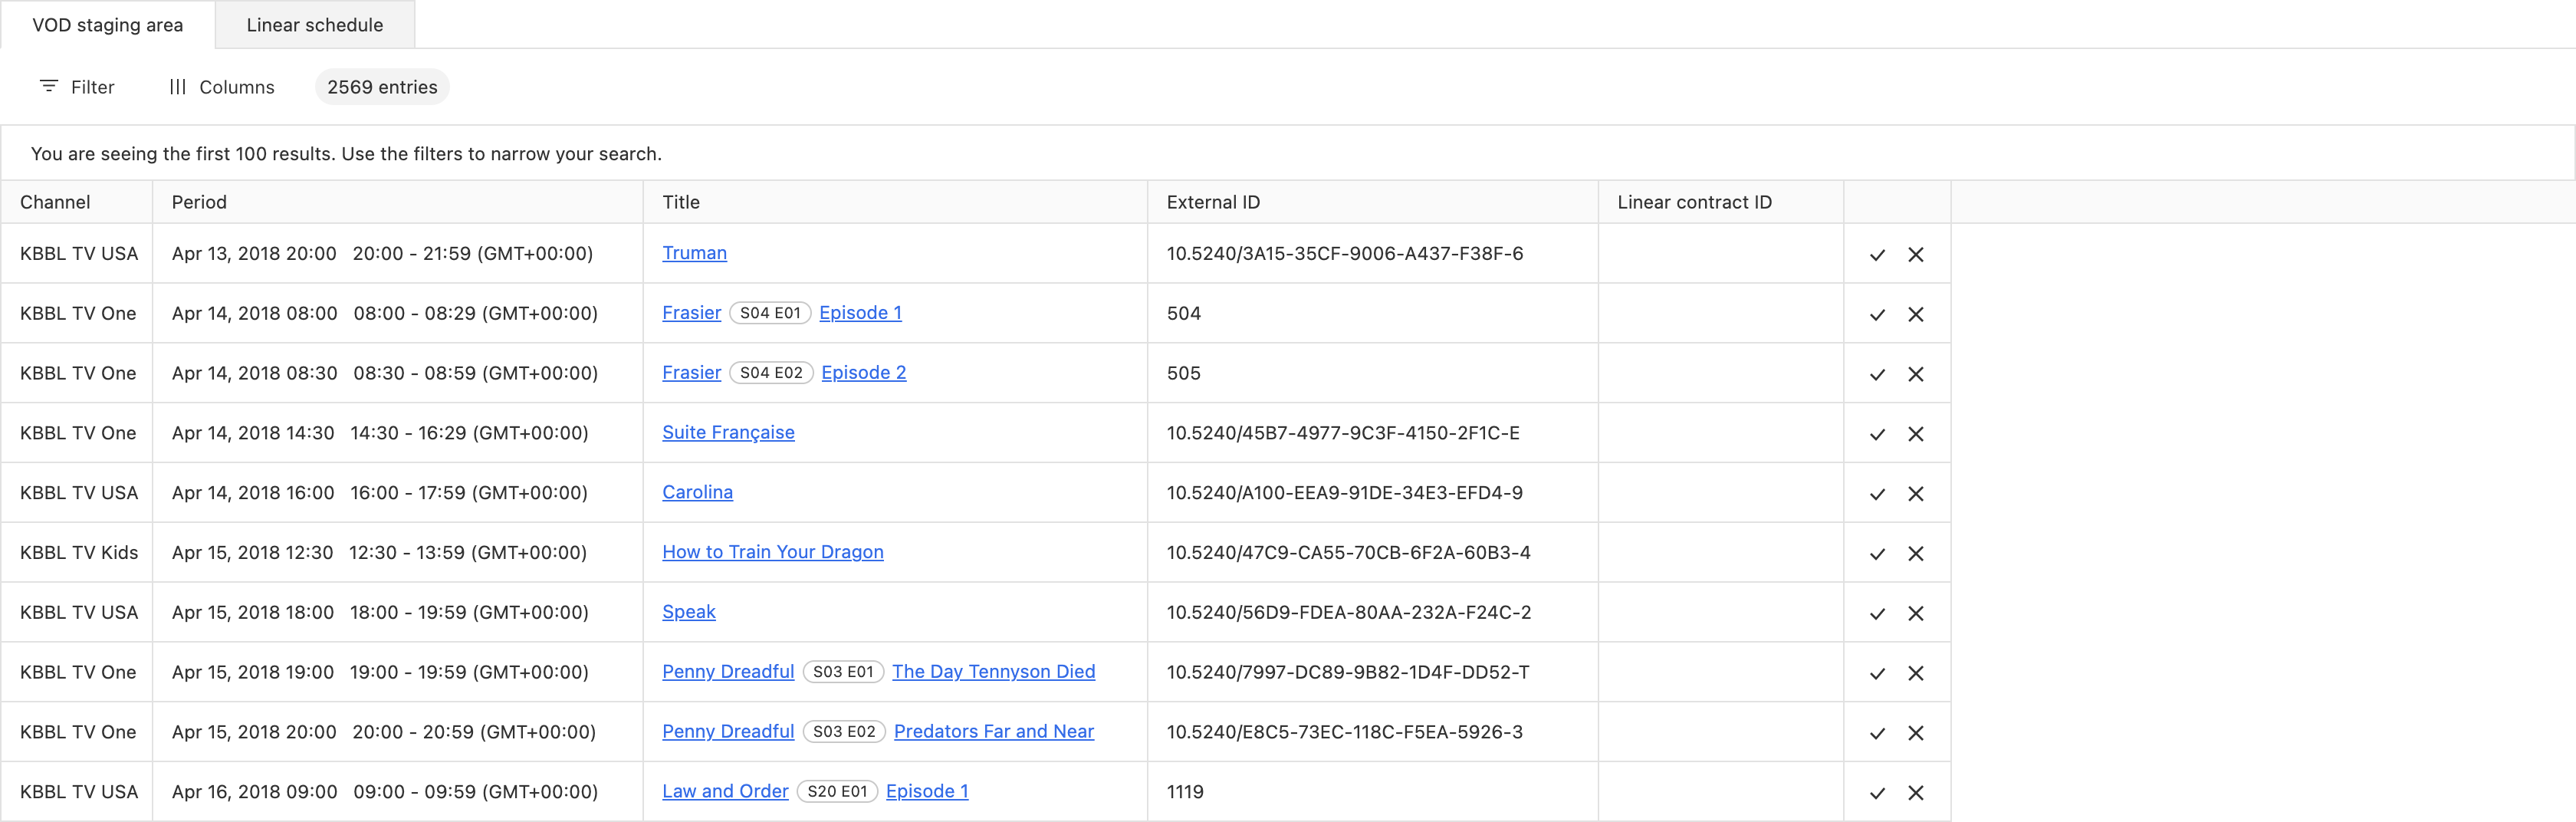
Task: Click the External ID column header
Action: pyautogui.click(x=1212, y=202)
